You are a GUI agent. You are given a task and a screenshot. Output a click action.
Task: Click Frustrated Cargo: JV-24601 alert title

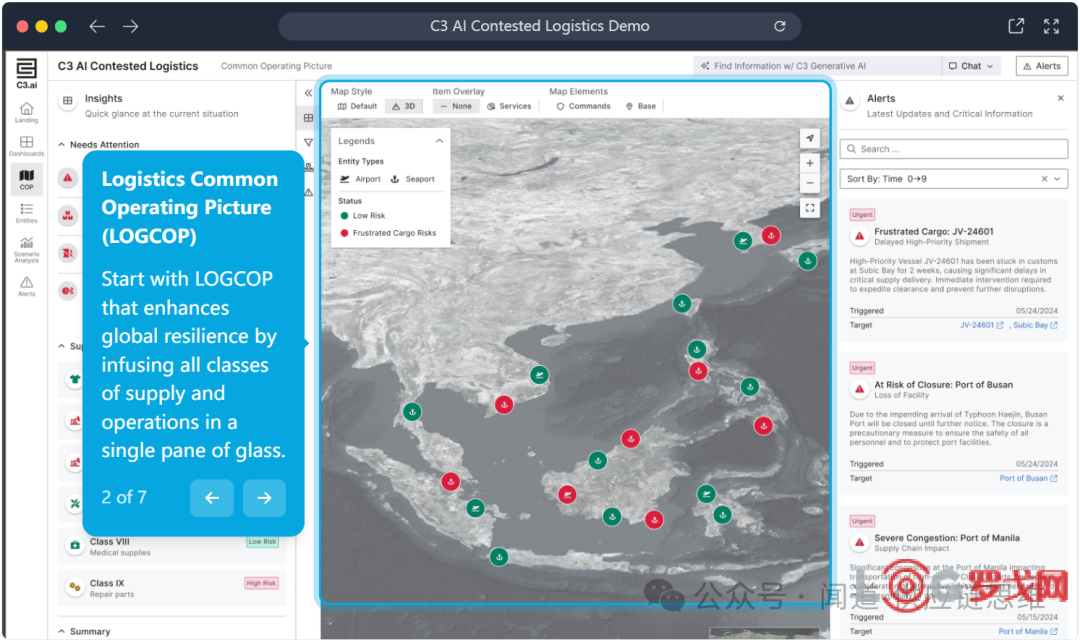point(933,231)
